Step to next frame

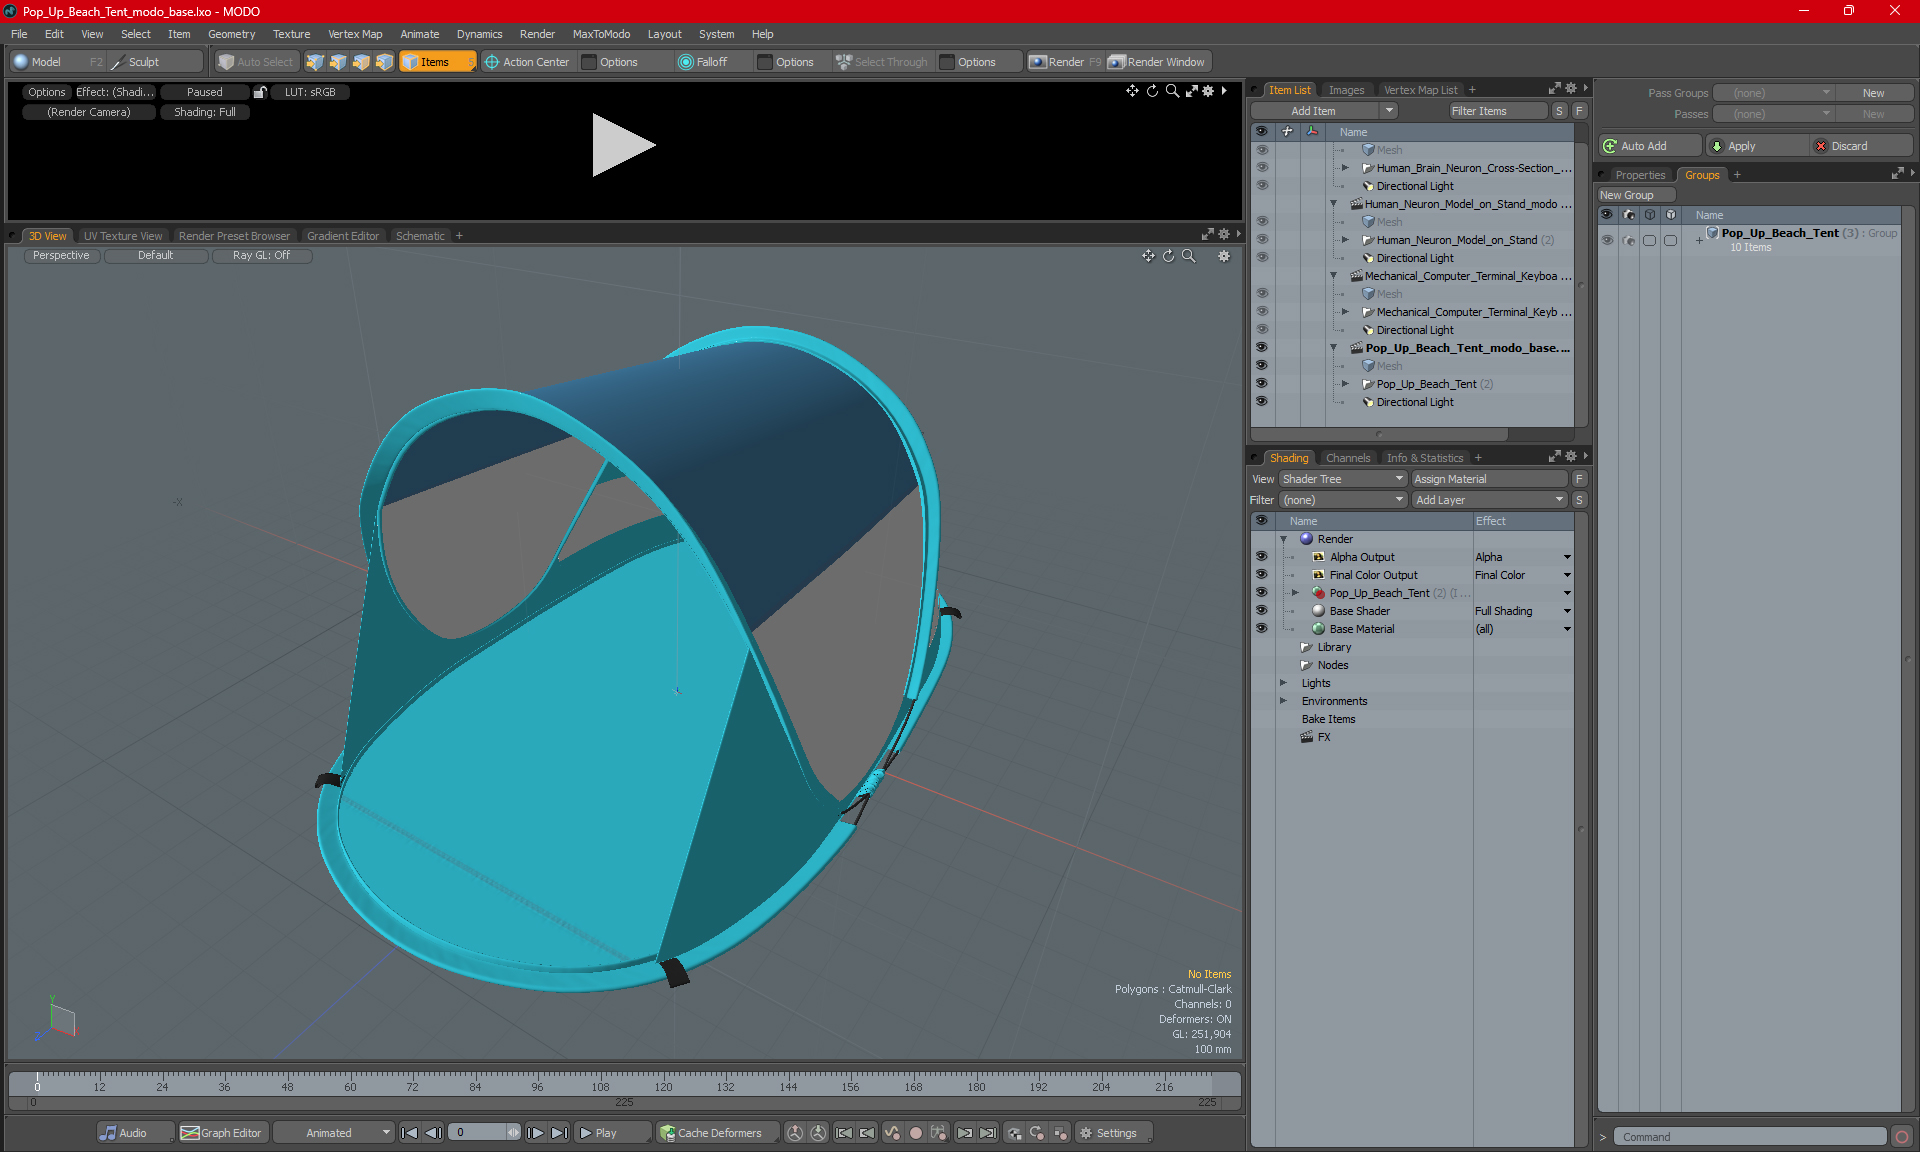coord(535,1133)
